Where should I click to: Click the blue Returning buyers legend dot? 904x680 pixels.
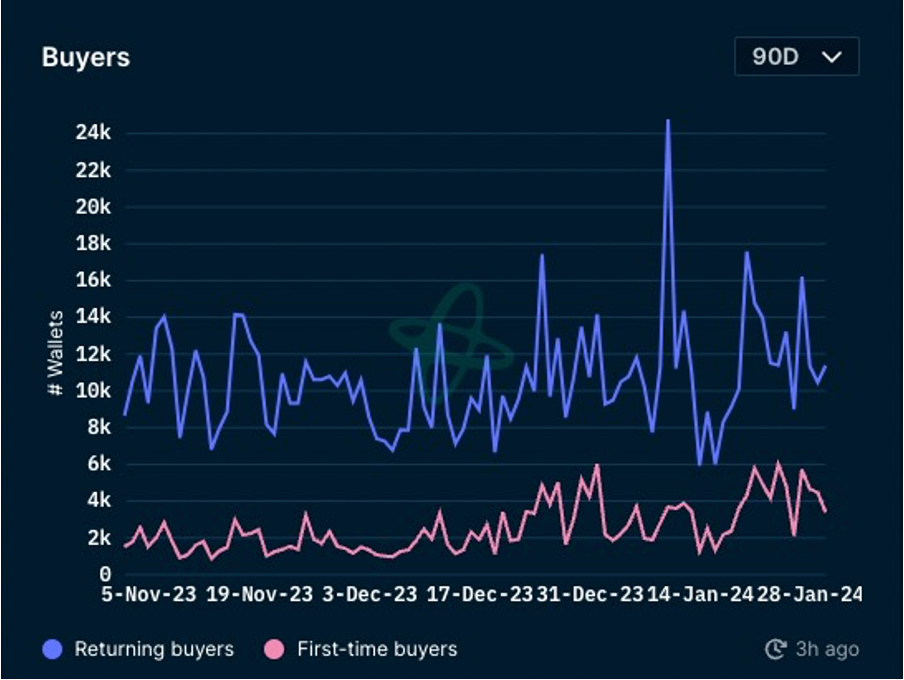(52, 649)
